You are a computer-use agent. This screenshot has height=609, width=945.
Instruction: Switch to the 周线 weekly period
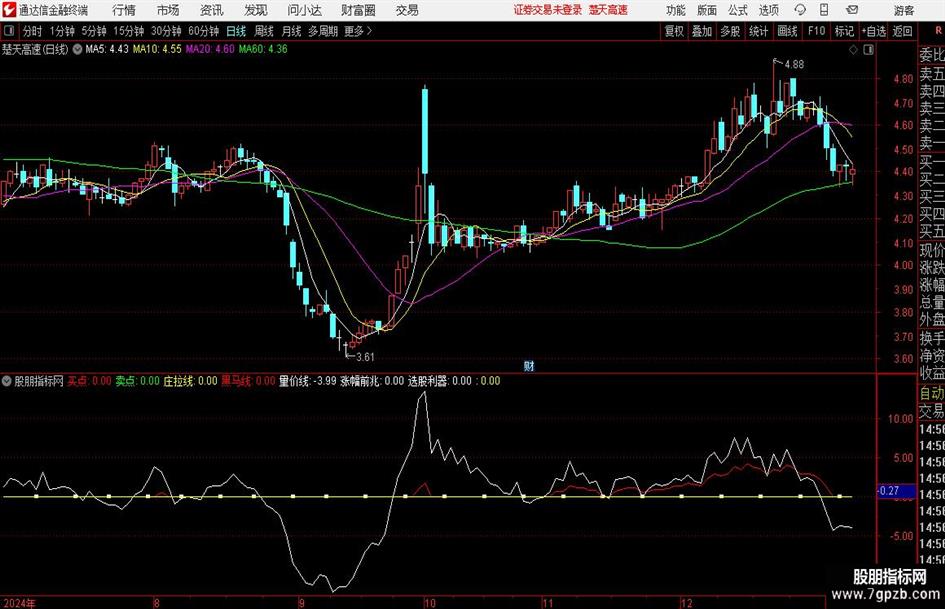[264, 31]
